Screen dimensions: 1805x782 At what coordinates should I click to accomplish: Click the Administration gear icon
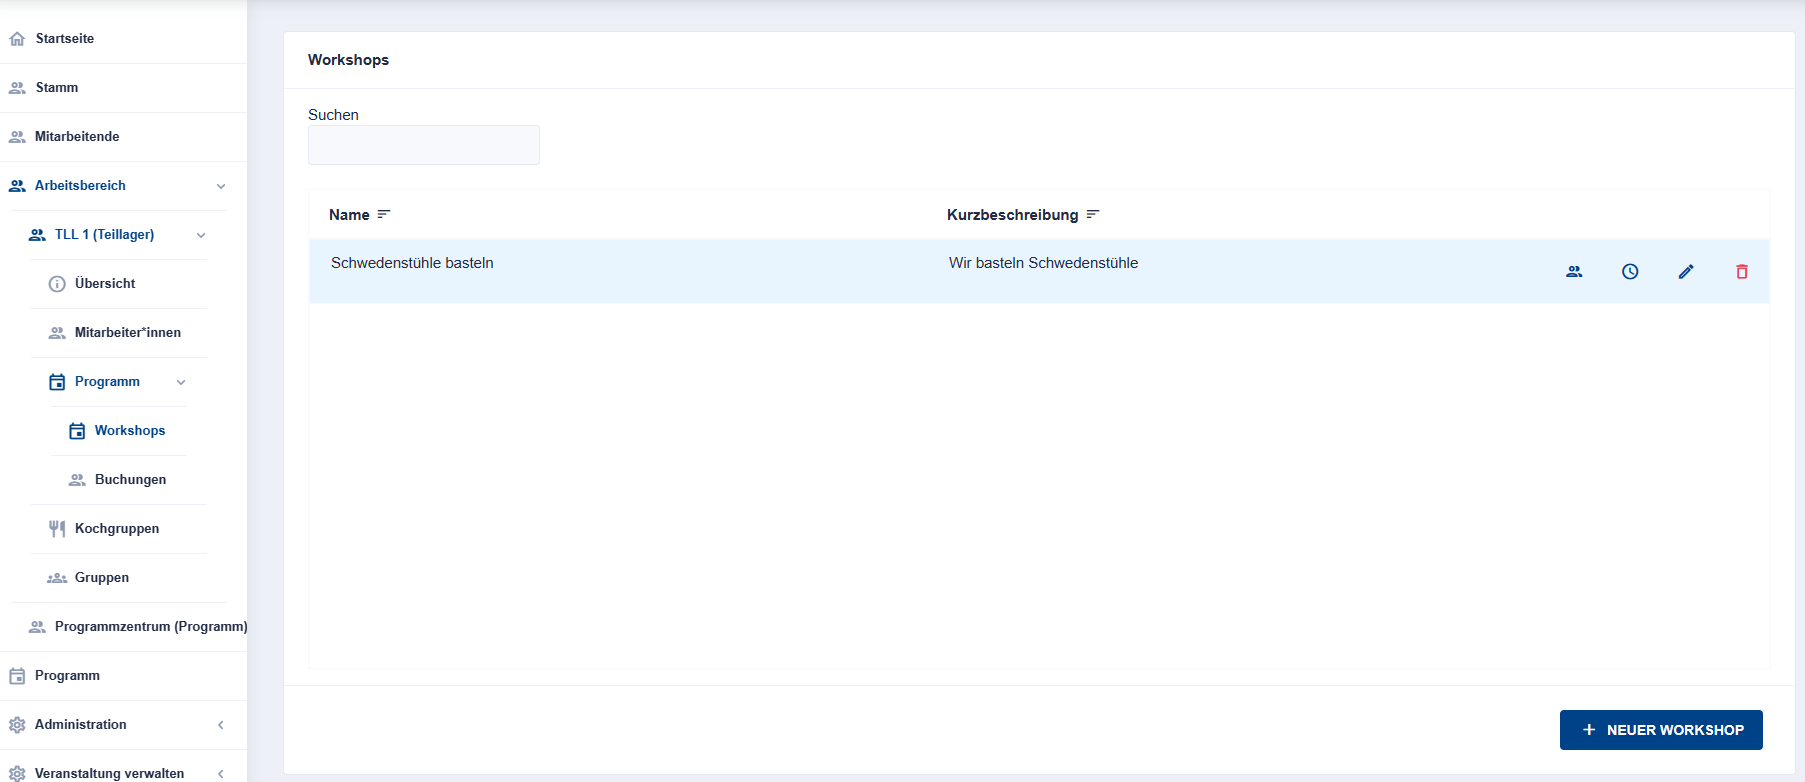17,725
